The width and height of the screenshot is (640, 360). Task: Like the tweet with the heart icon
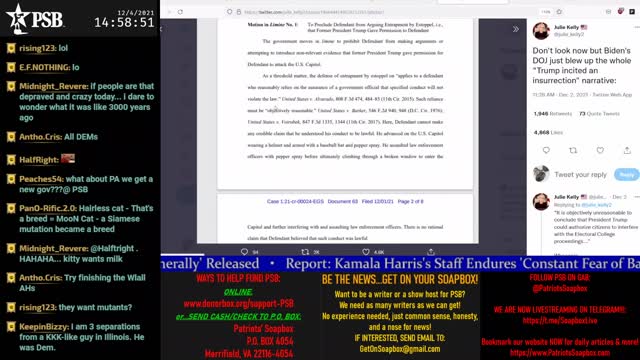point(600,150)
